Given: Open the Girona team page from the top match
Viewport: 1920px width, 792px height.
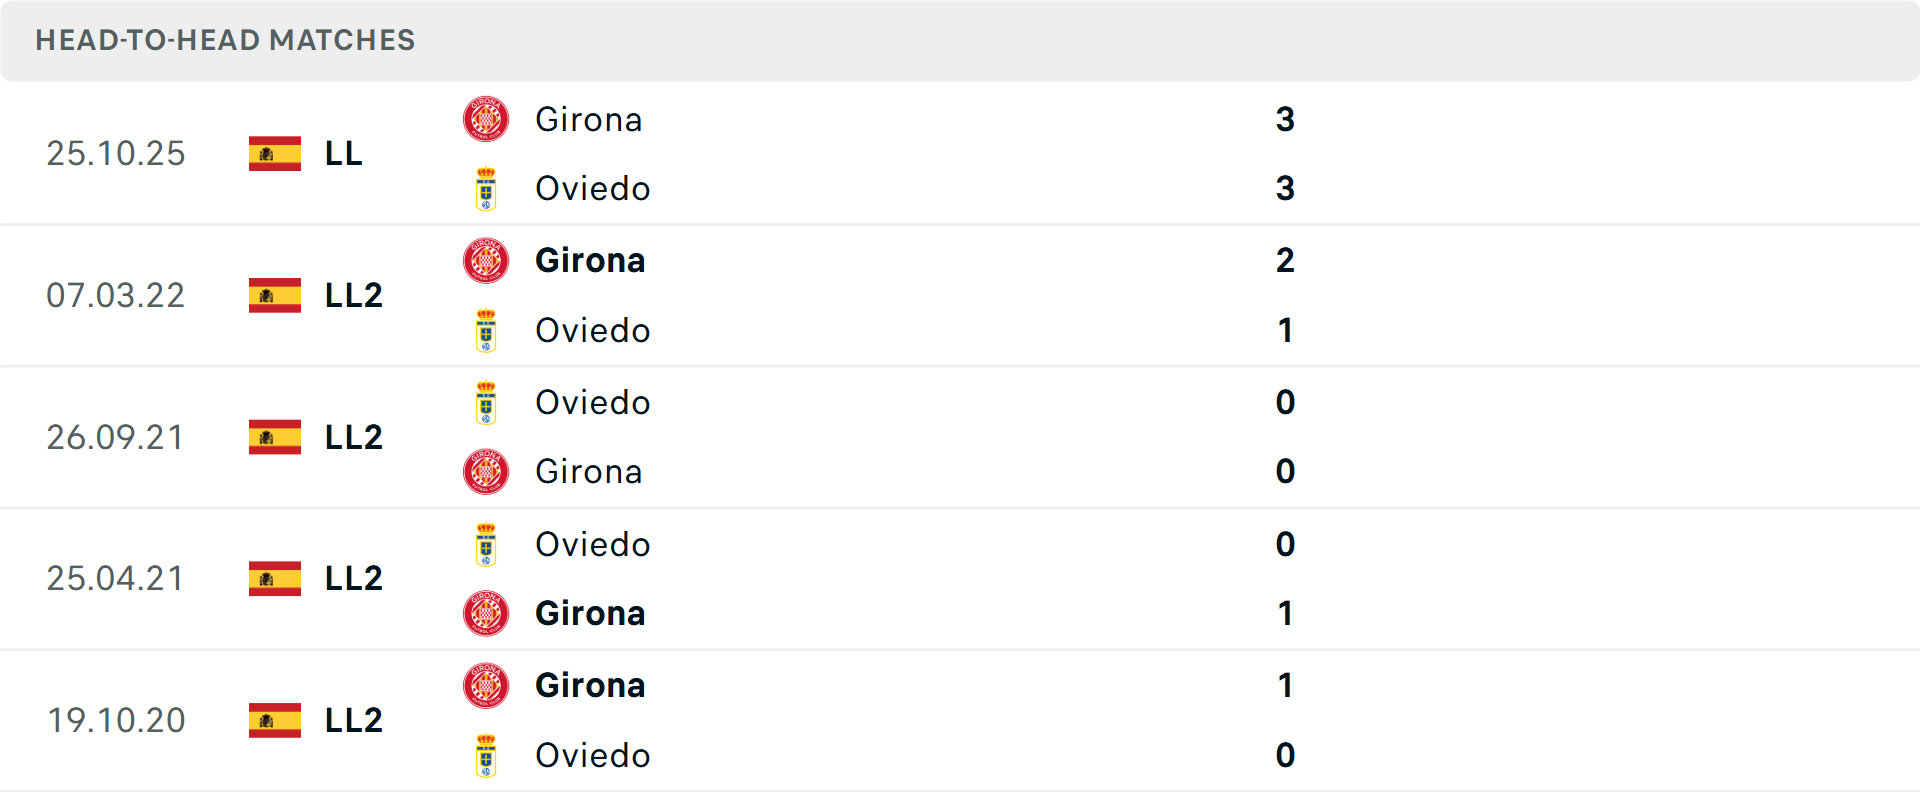Looking at the screenshot, I should tap(589, 119).
